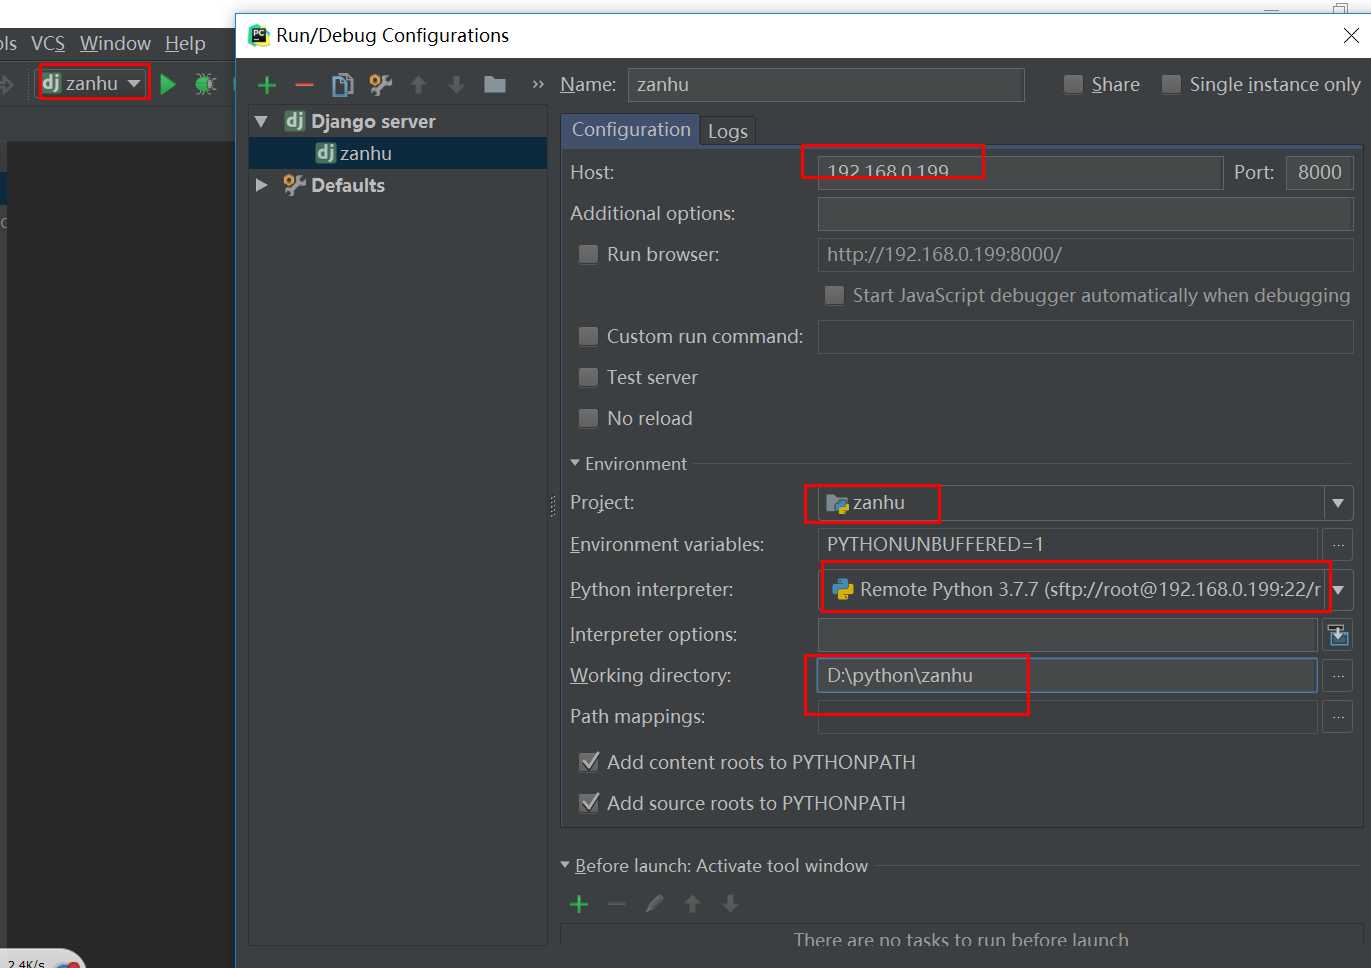Viewport: 1371px width, 968px height.
Task: Browse for the Working directory
Action: pyautogui.click(x=1338, y=676)
